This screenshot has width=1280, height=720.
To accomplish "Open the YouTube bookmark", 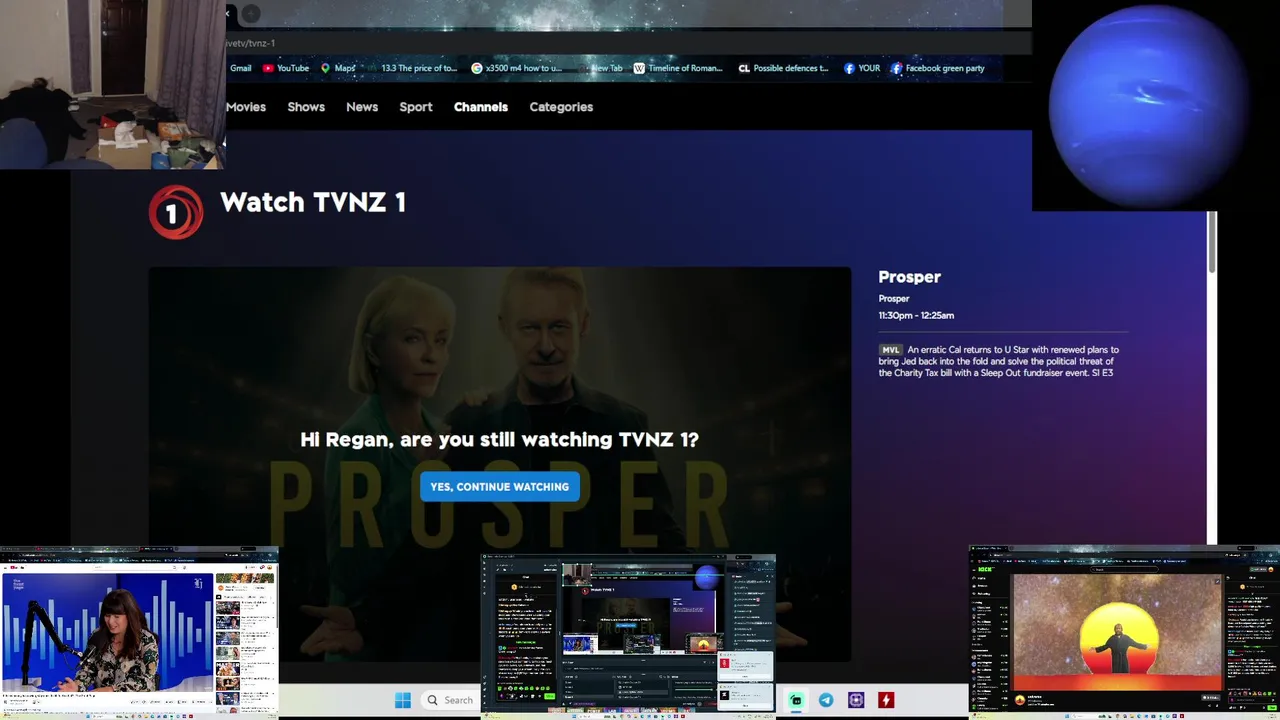I will pos(286,68).
